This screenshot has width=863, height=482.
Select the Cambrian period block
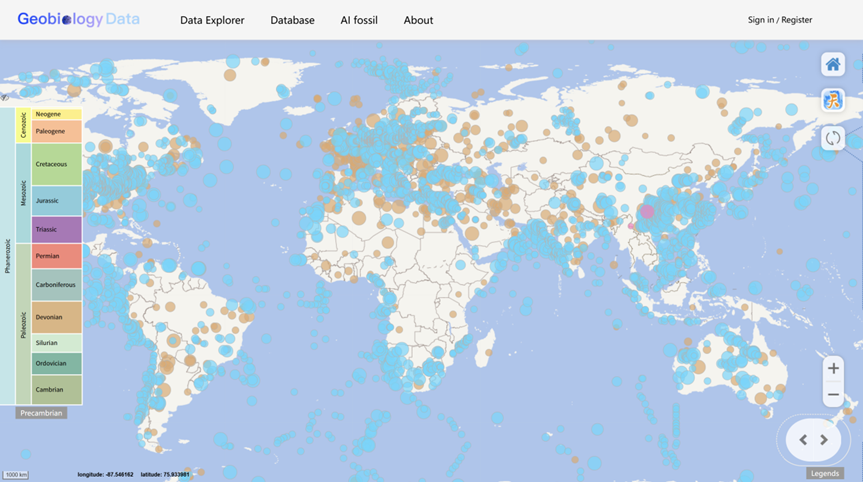pyautogui.click(x=57, y=390)
